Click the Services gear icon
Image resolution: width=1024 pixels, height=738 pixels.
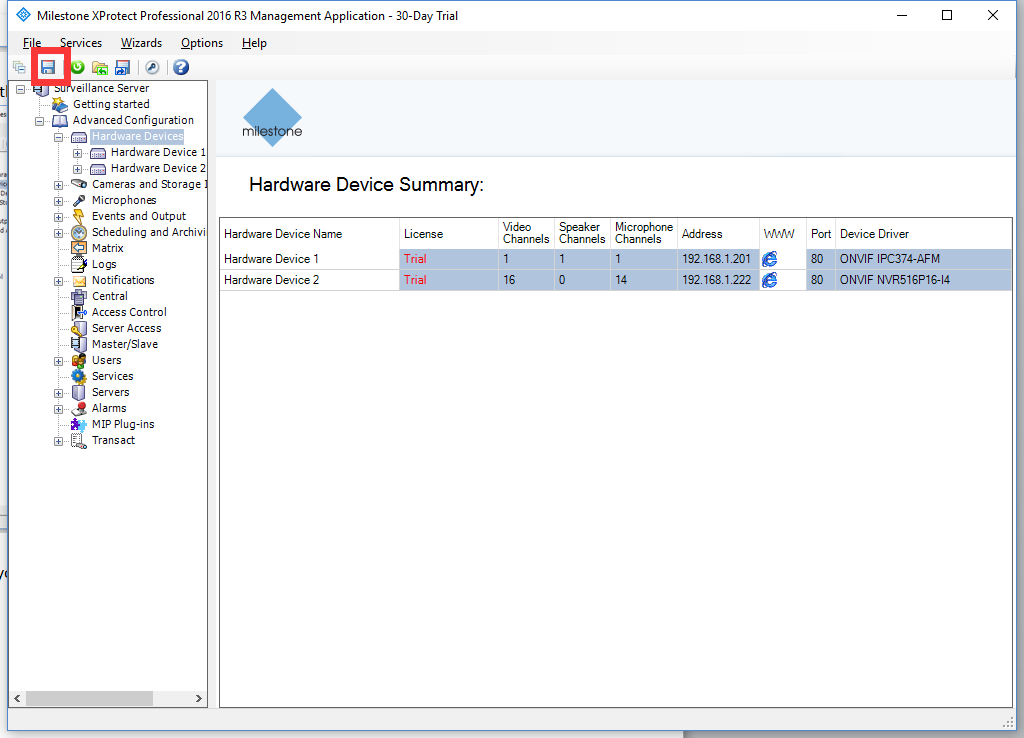79,376
